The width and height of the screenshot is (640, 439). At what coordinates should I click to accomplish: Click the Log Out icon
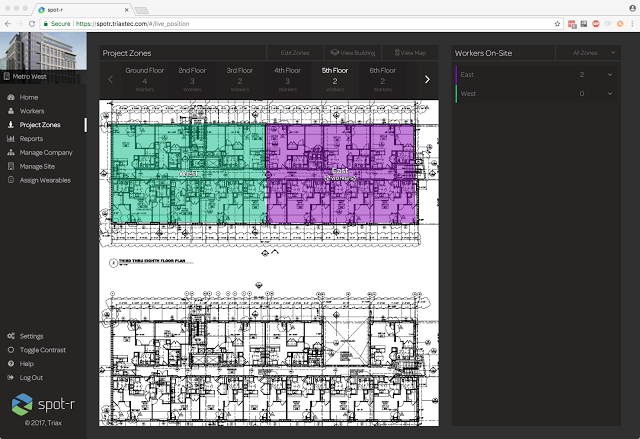click(x=11, y=377)
